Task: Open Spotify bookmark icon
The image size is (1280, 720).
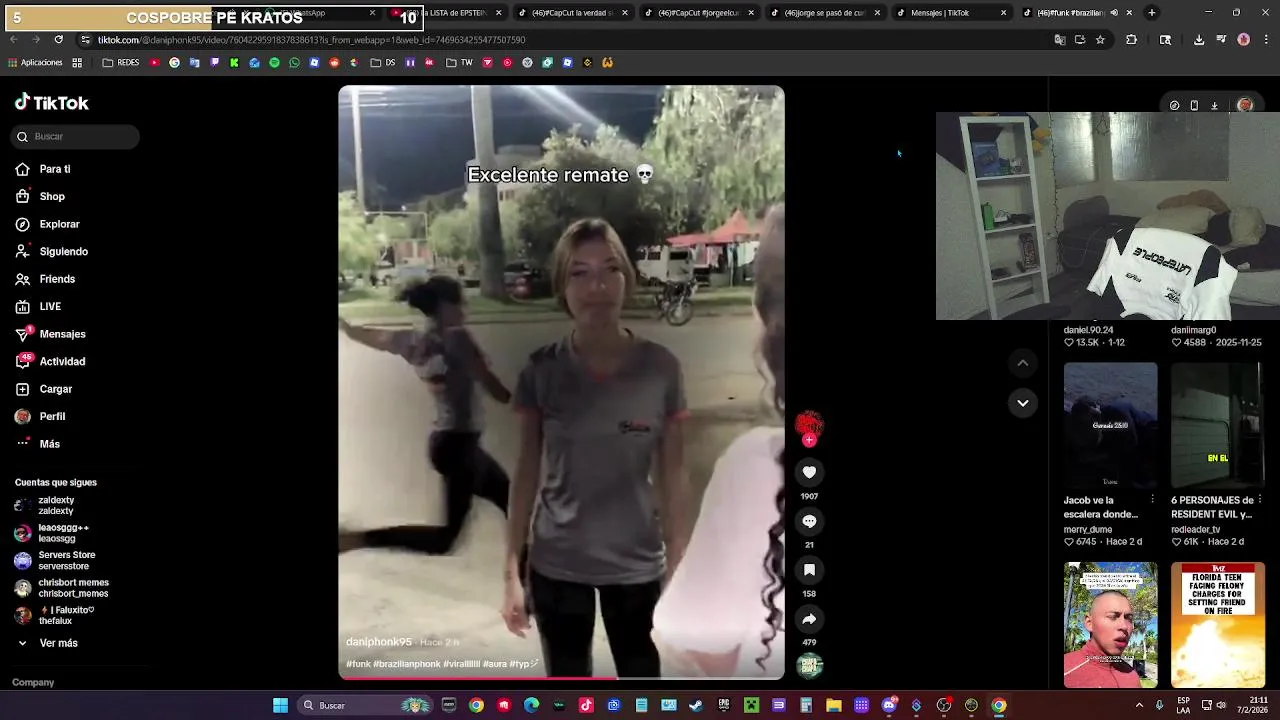Action: pyautogui.click(x=274, y=63)
